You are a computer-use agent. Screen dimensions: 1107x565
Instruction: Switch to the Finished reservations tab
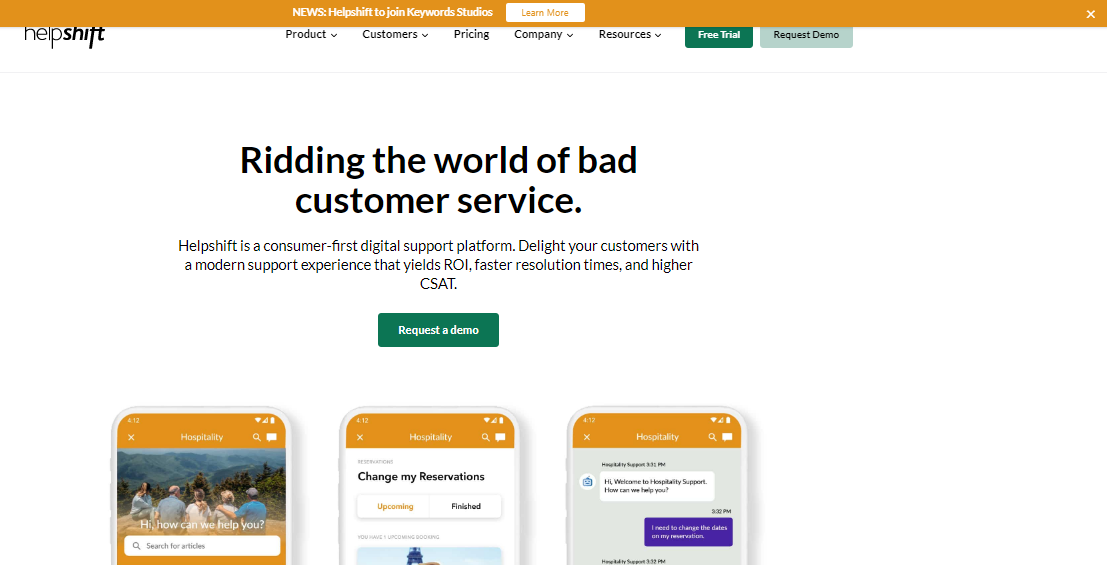[466, 506]
